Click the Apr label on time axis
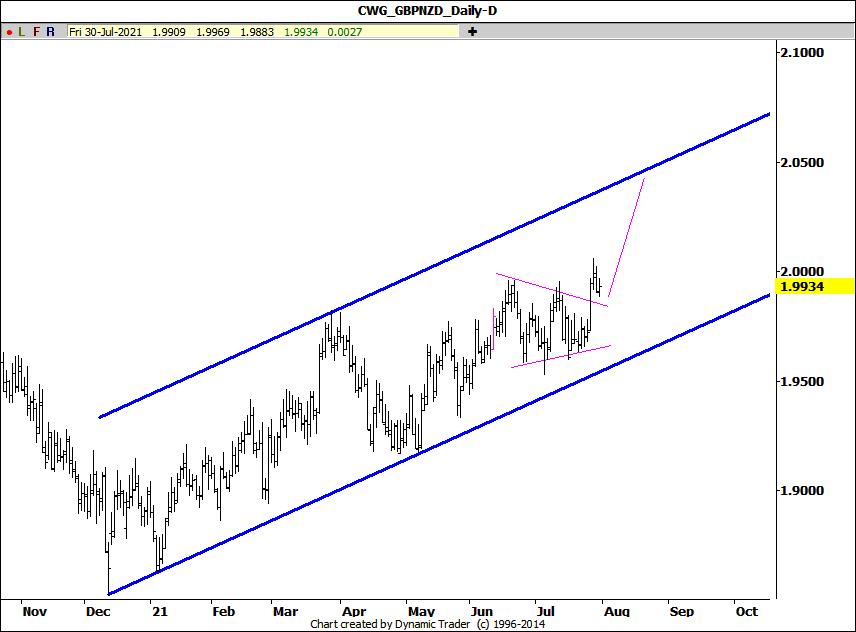This screenshot has height=632, width=856. point(354,611)
